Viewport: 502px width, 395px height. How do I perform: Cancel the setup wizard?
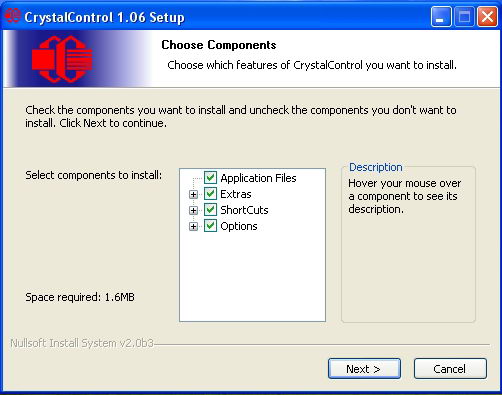coord(450,369)
